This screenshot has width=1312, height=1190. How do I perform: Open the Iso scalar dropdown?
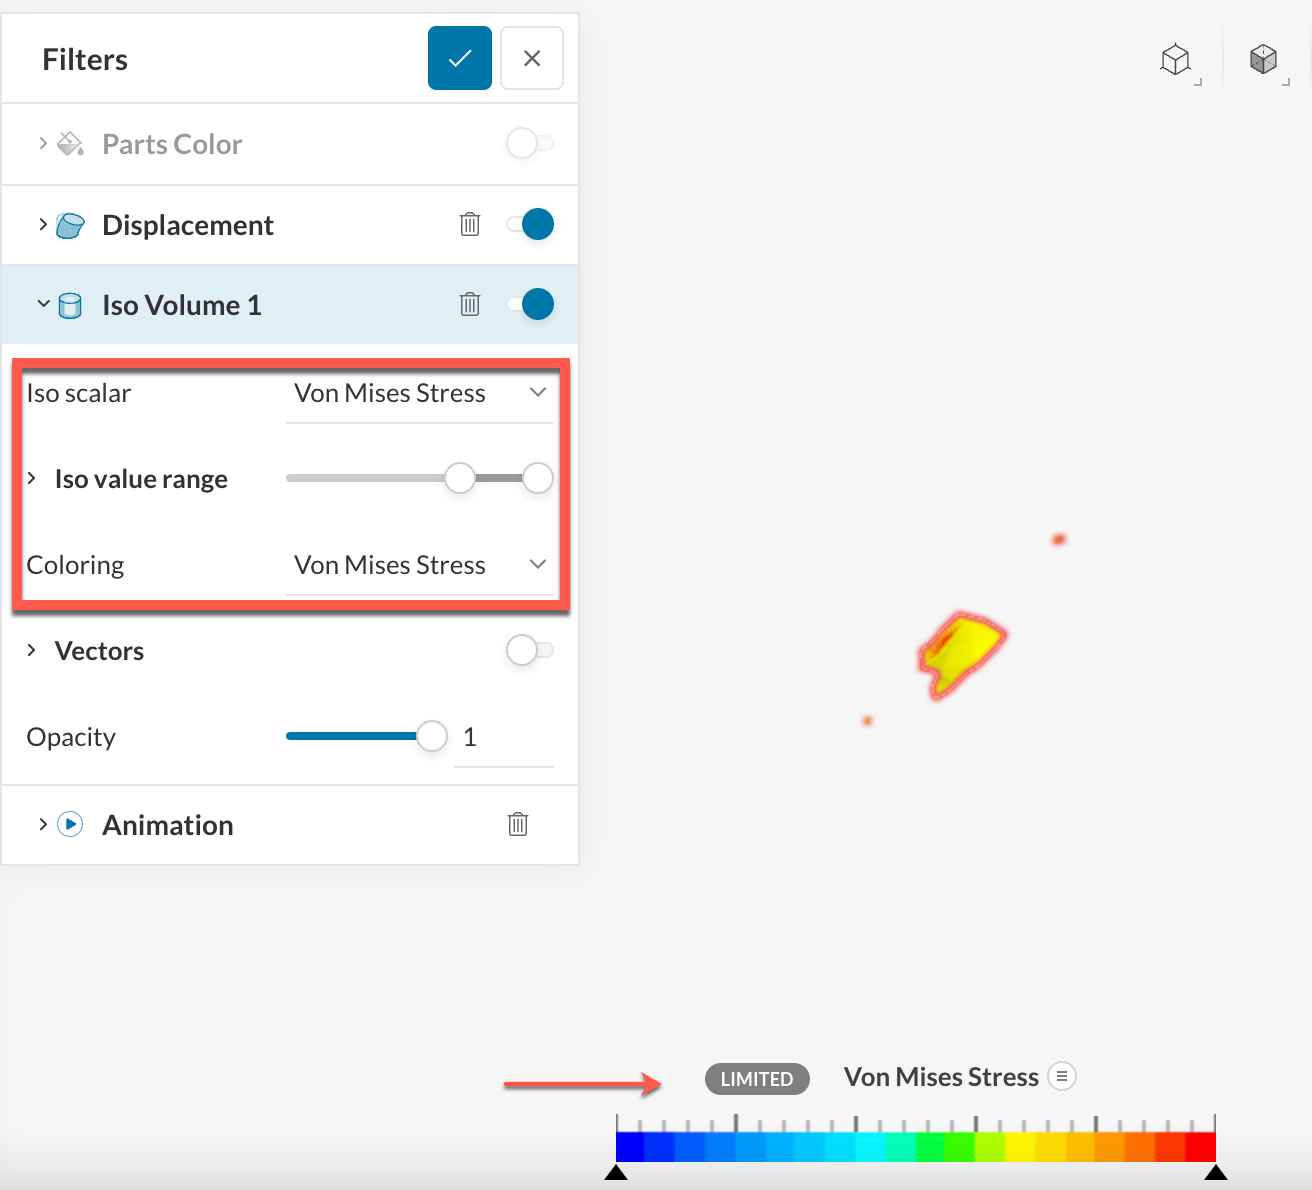[x=420, y=394]
